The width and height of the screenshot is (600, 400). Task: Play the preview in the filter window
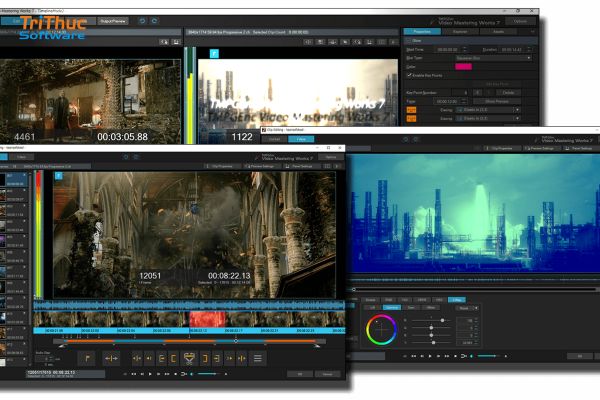(x=430, y=356)
